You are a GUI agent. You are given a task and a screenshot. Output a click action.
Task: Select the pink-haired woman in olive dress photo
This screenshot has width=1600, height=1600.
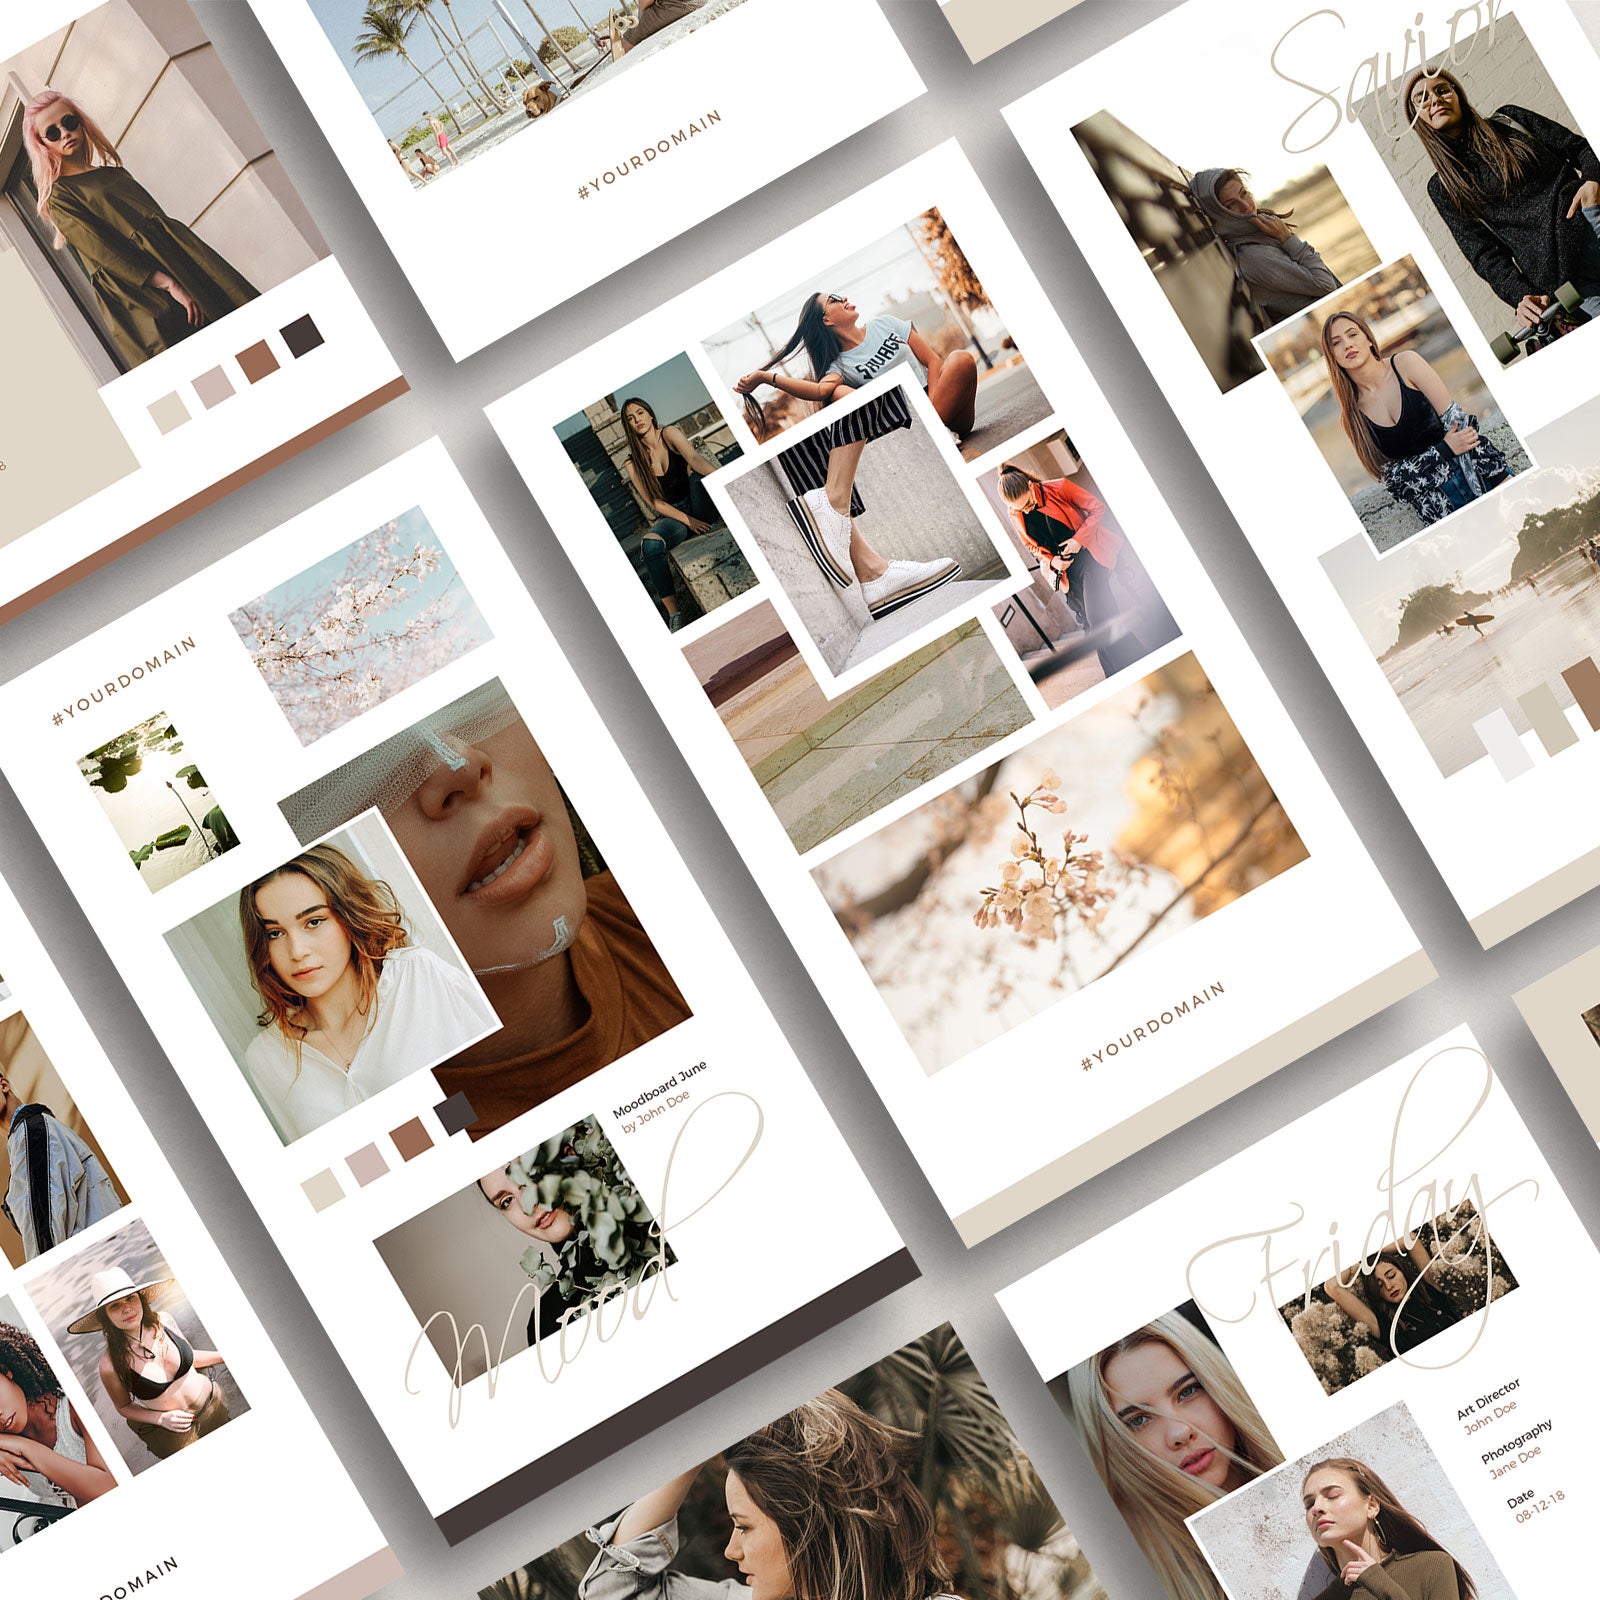point(140,220)
